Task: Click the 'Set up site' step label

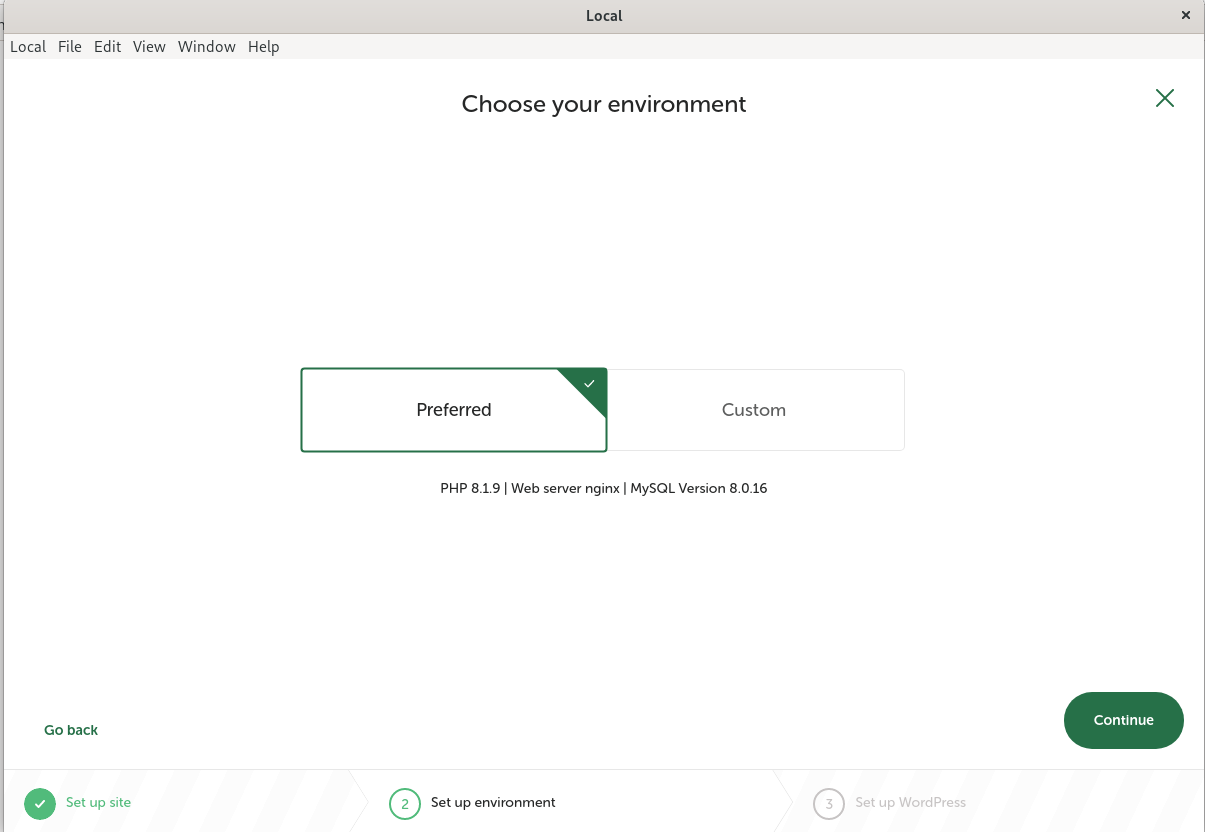Action: click(x=98, y=802)
